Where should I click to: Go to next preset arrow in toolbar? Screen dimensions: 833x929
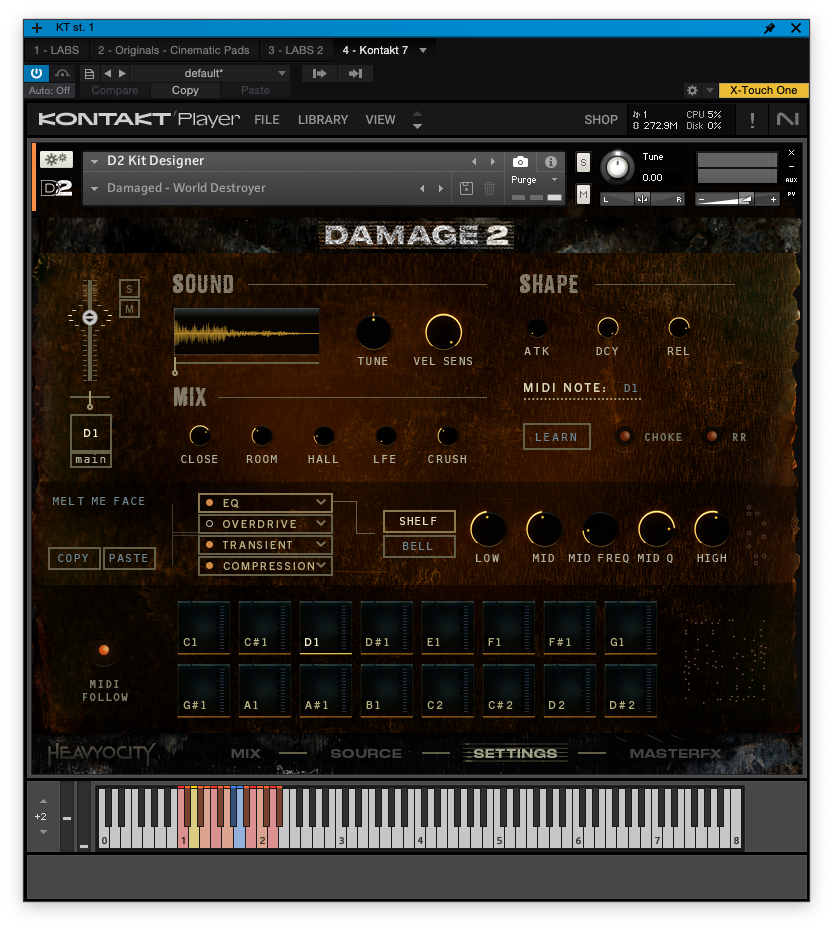point(122,73)
